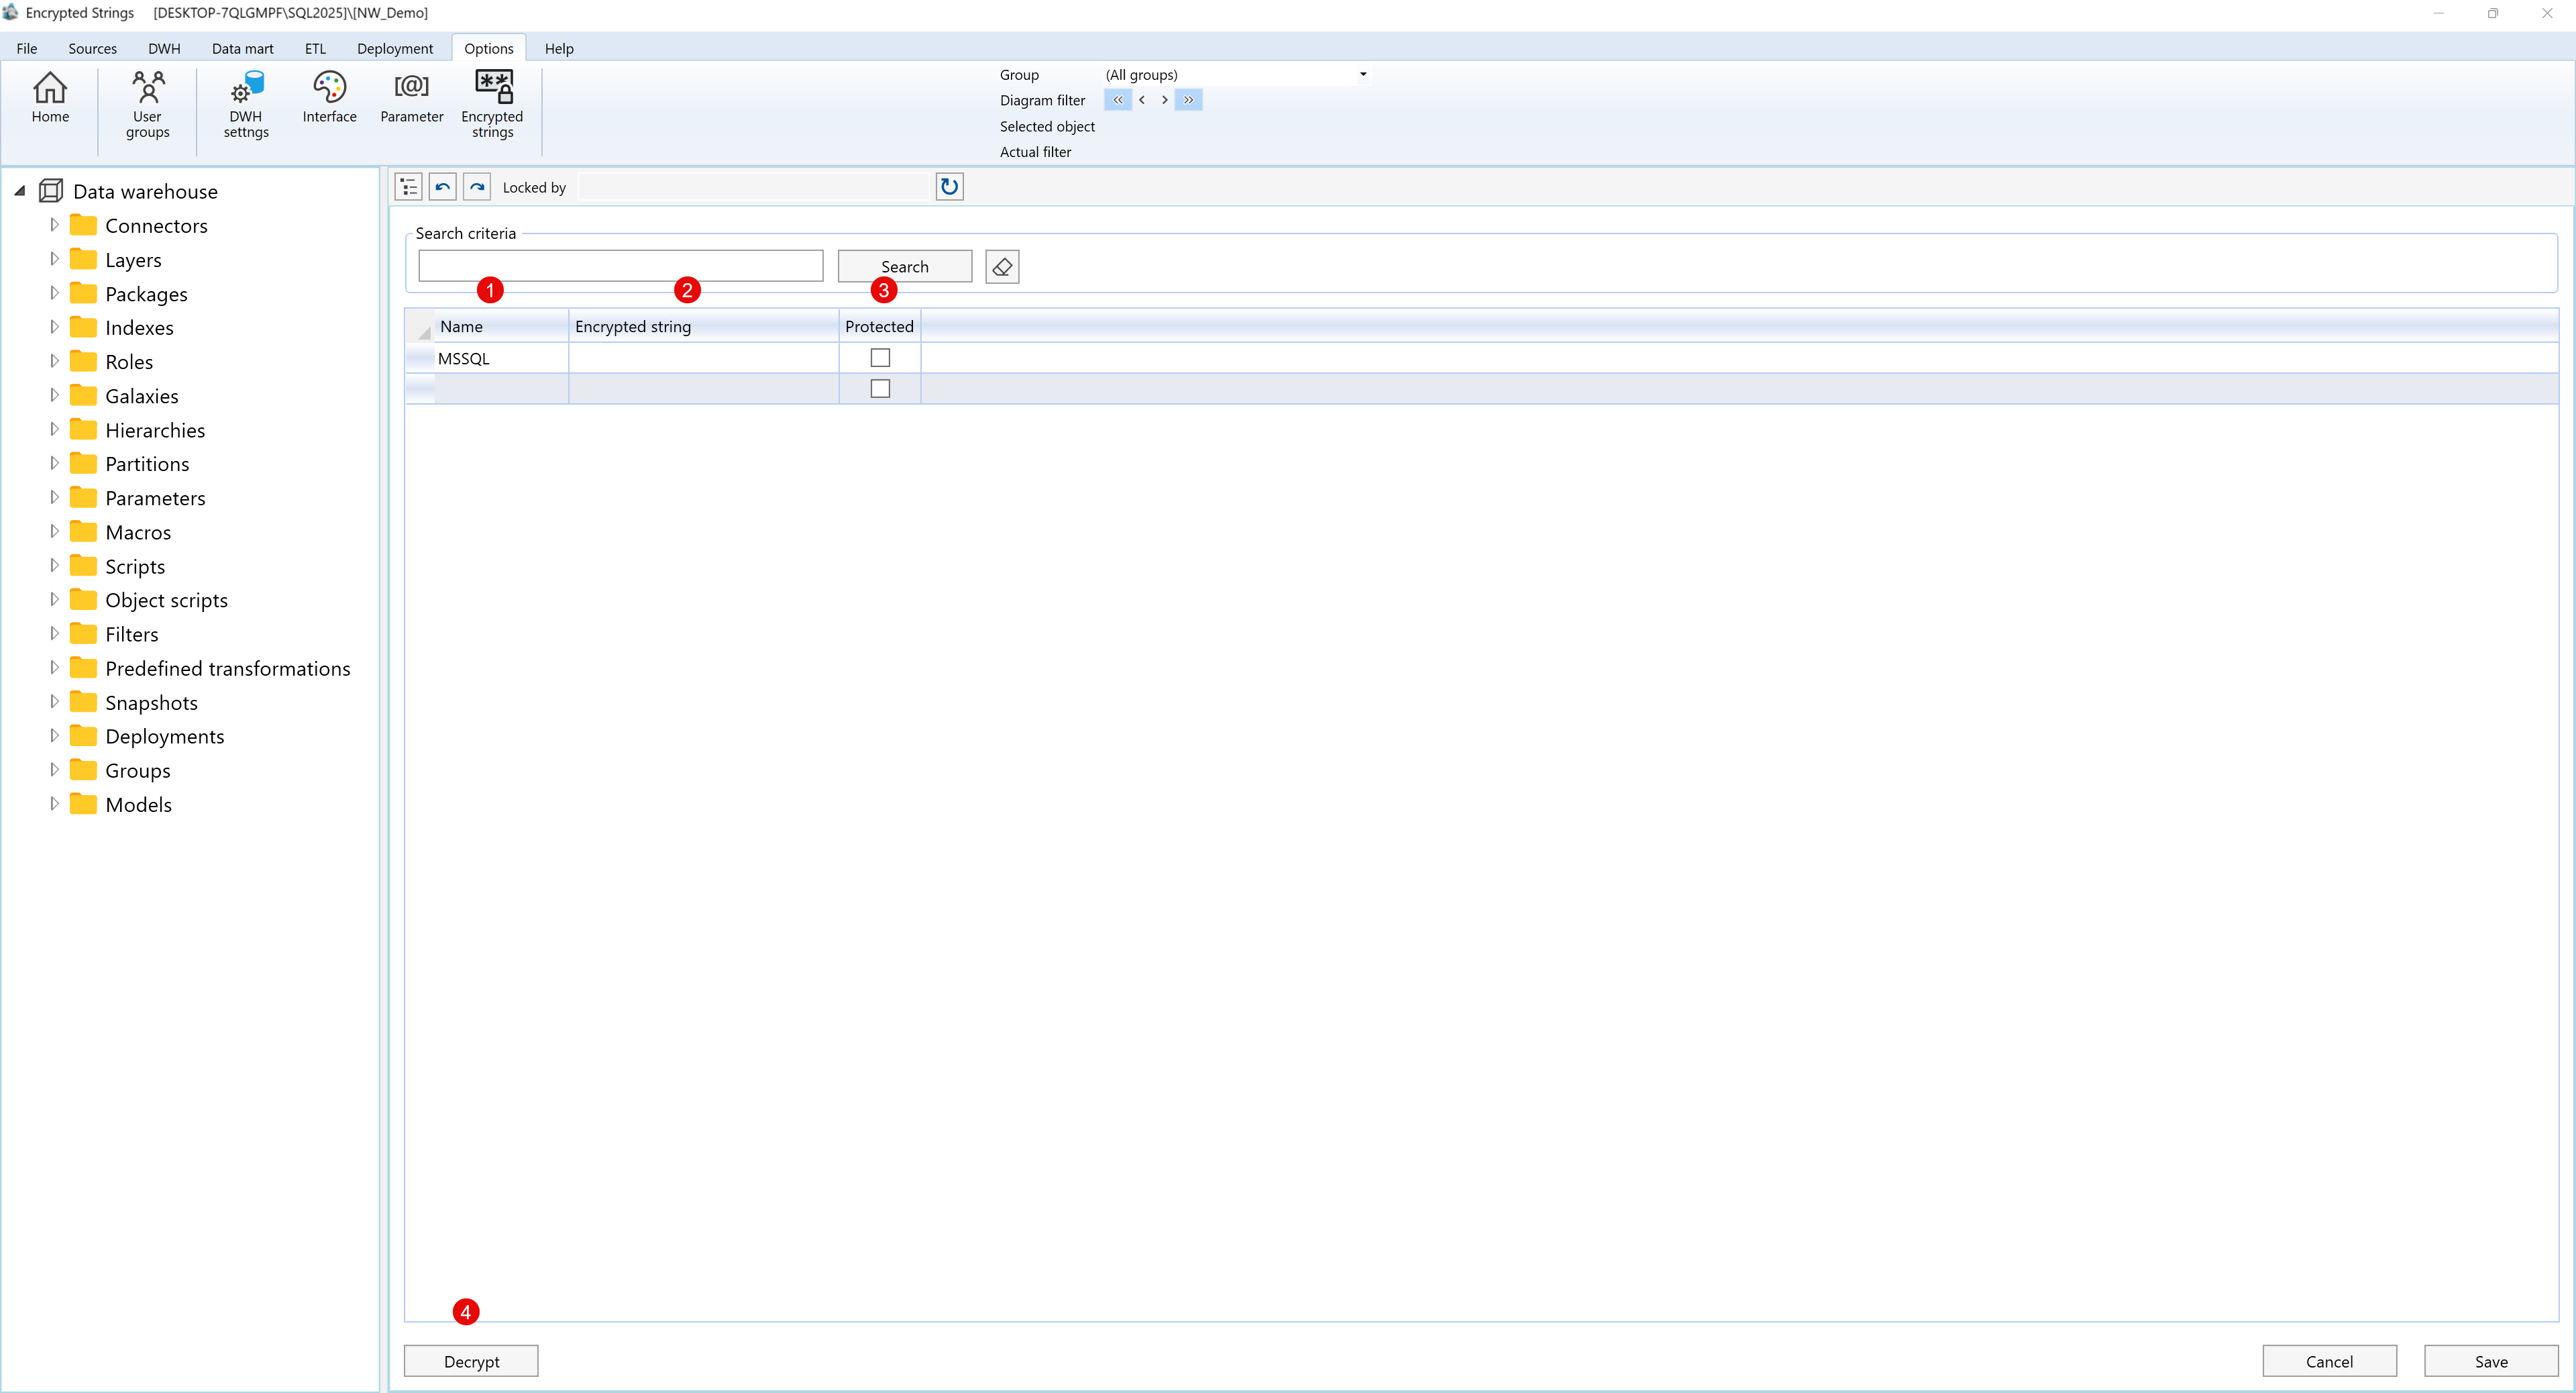Click the refresh icon beside Locked by

coord(949,187)
